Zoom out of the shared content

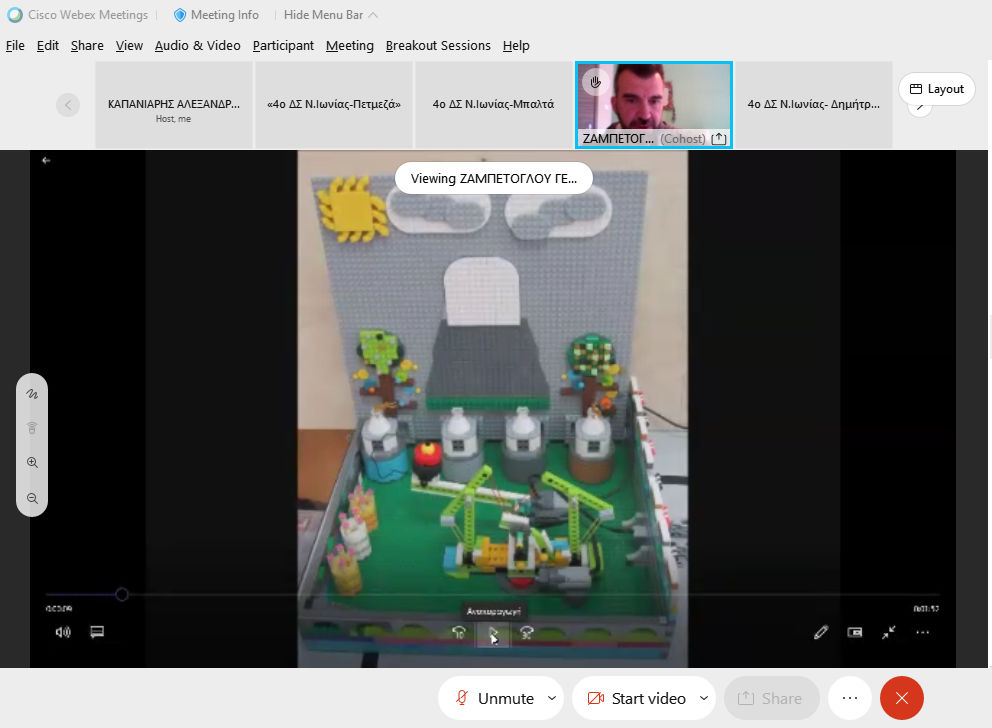[x=32, y=498]
